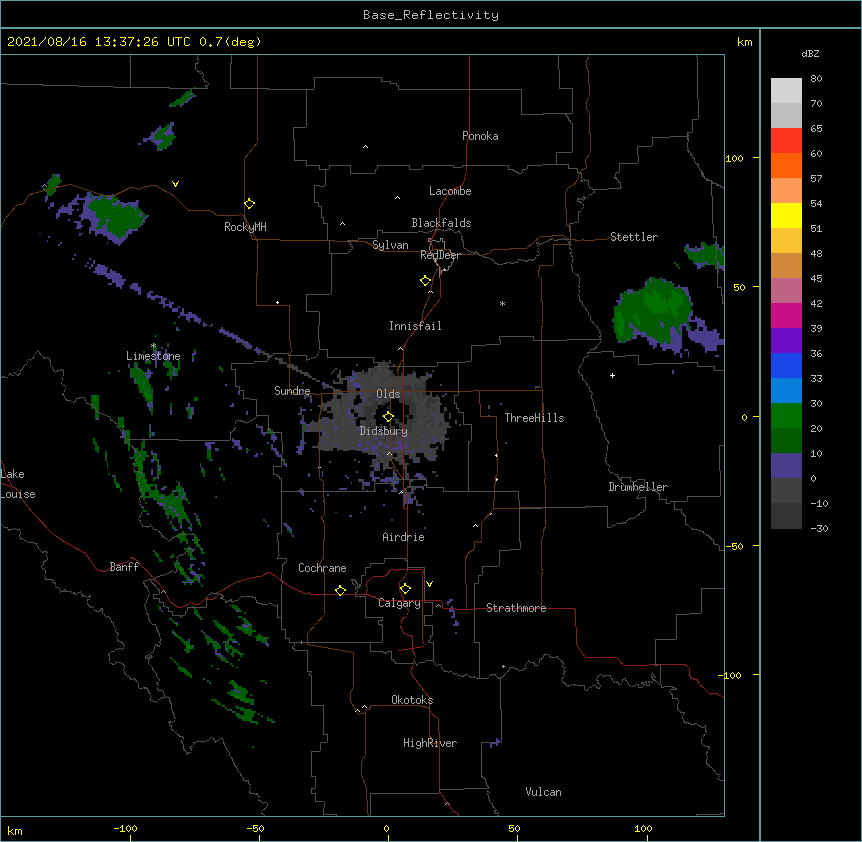
Task: Select the RockyMH label
Action: [245, 227]
